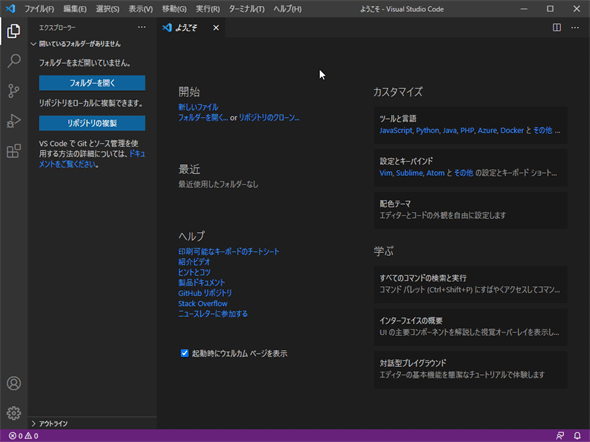The width and height of the screenshot is (590, 442).
Task: Open notifications bell in status bar
Action: 577,436
